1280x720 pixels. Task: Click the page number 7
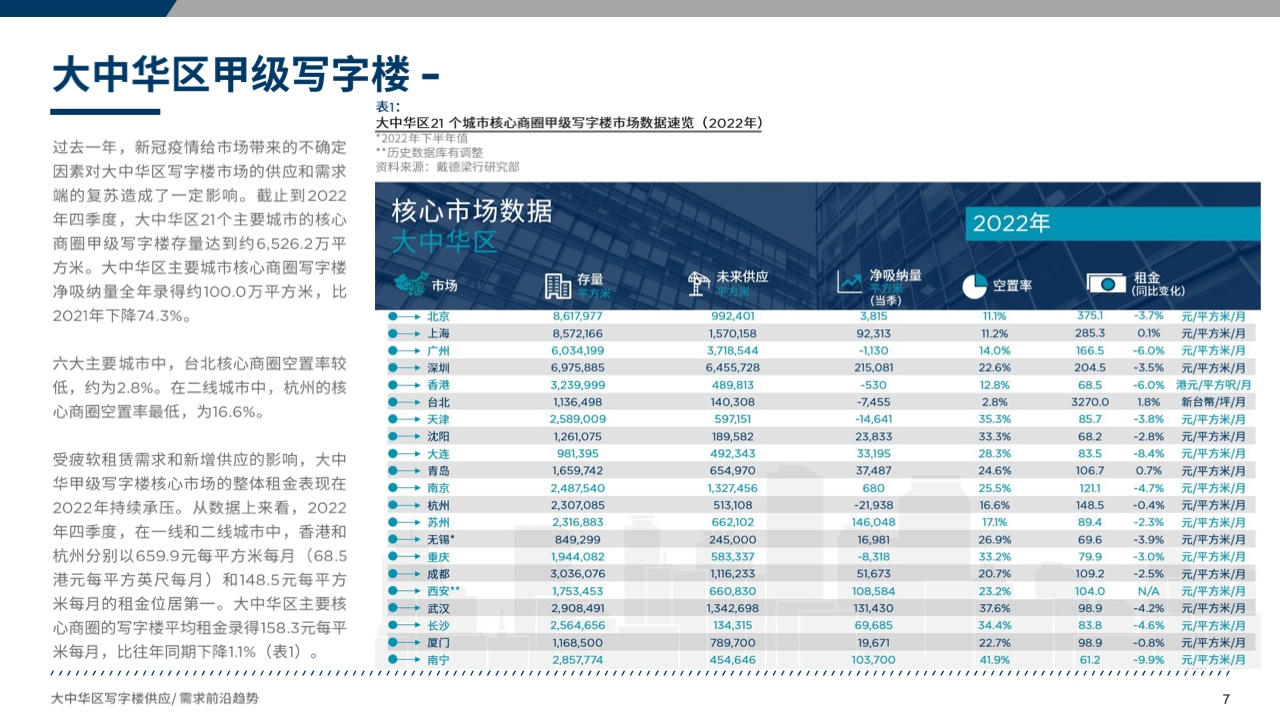tap(1226, 698)
